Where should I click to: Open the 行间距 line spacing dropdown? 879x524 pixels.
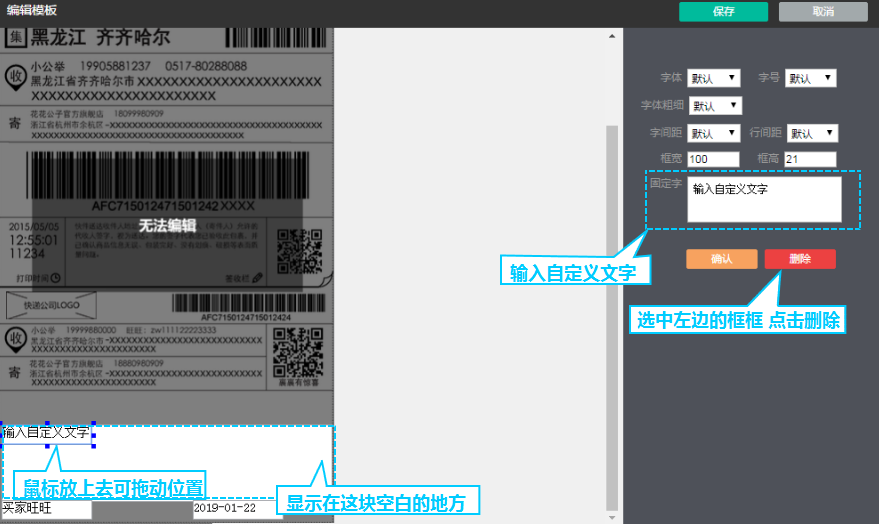[812, 133]
